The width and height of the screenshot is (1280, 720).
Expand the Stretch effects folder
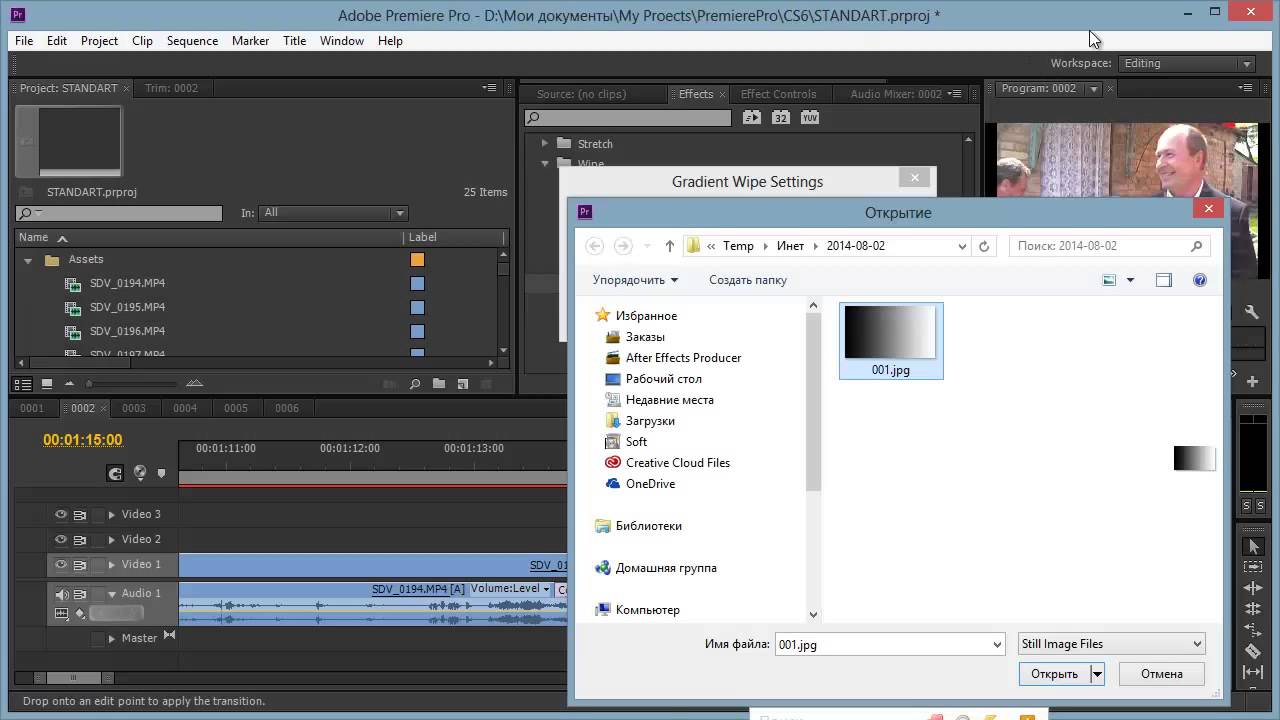[x=545, y=143]
